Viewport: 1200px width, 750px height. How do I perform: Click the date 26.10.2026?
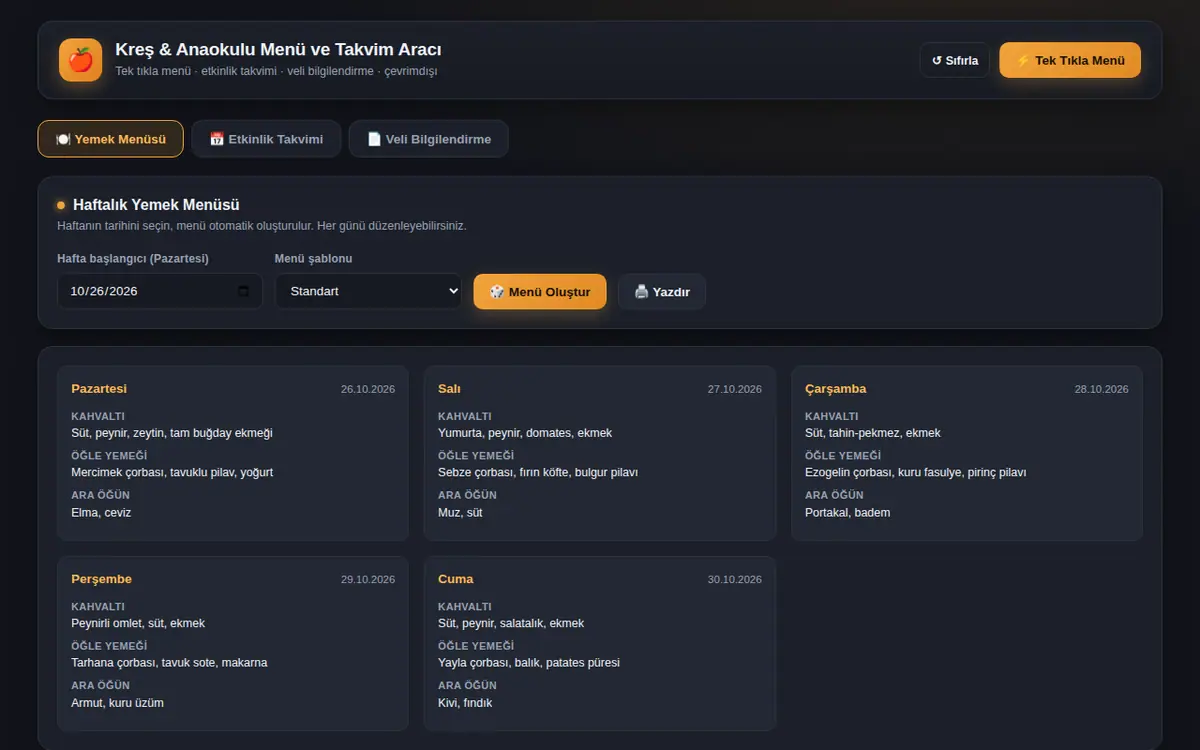(x=368, y=389)
